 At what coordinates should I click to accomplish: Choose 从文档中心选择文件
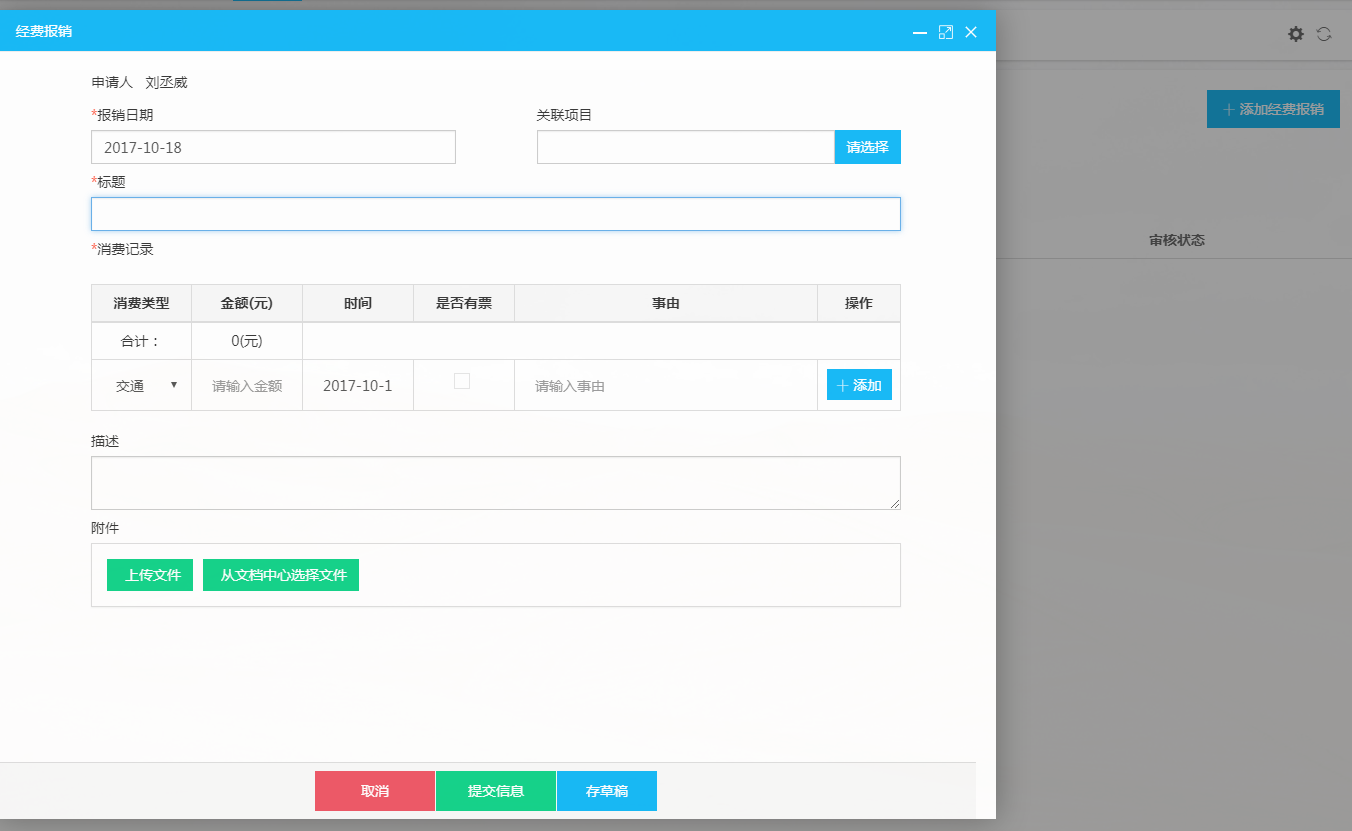coord(281,575)
